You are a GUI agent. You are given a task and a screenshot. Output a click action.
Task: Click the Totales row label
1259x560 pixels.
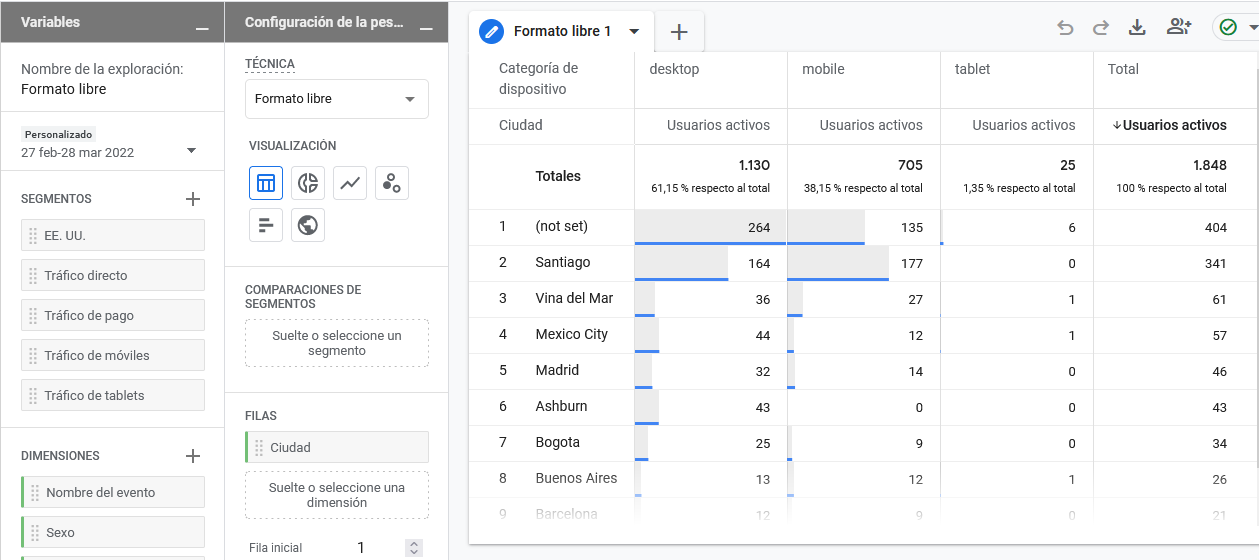coord(558,176)
